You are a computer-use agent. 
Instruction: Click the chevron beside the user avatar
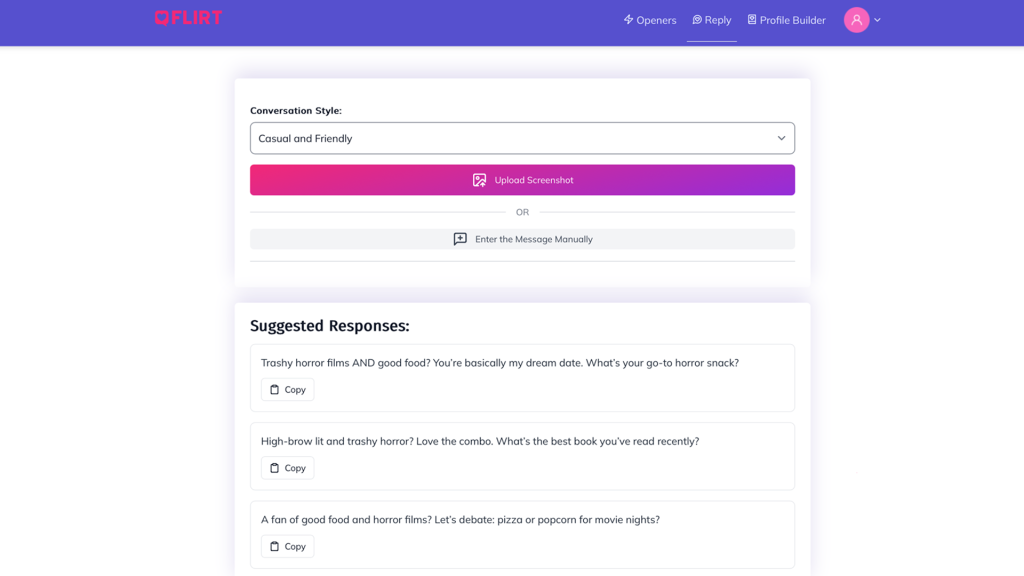coord(877,20)
